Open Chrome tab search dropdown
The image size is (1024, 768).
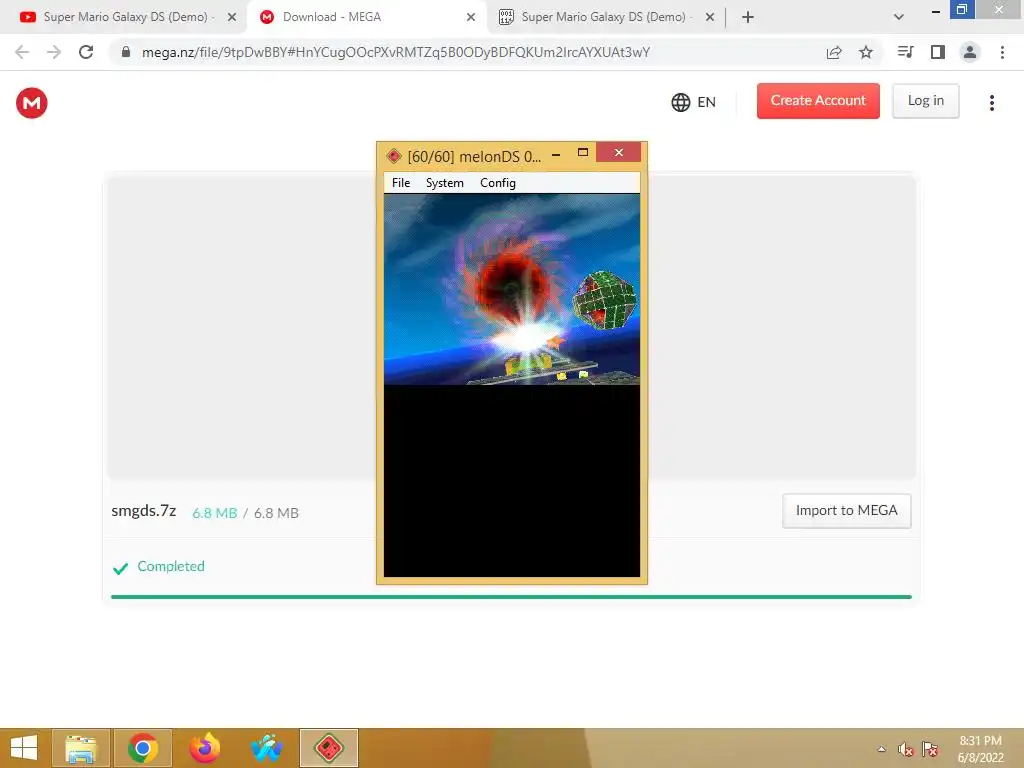899,17
